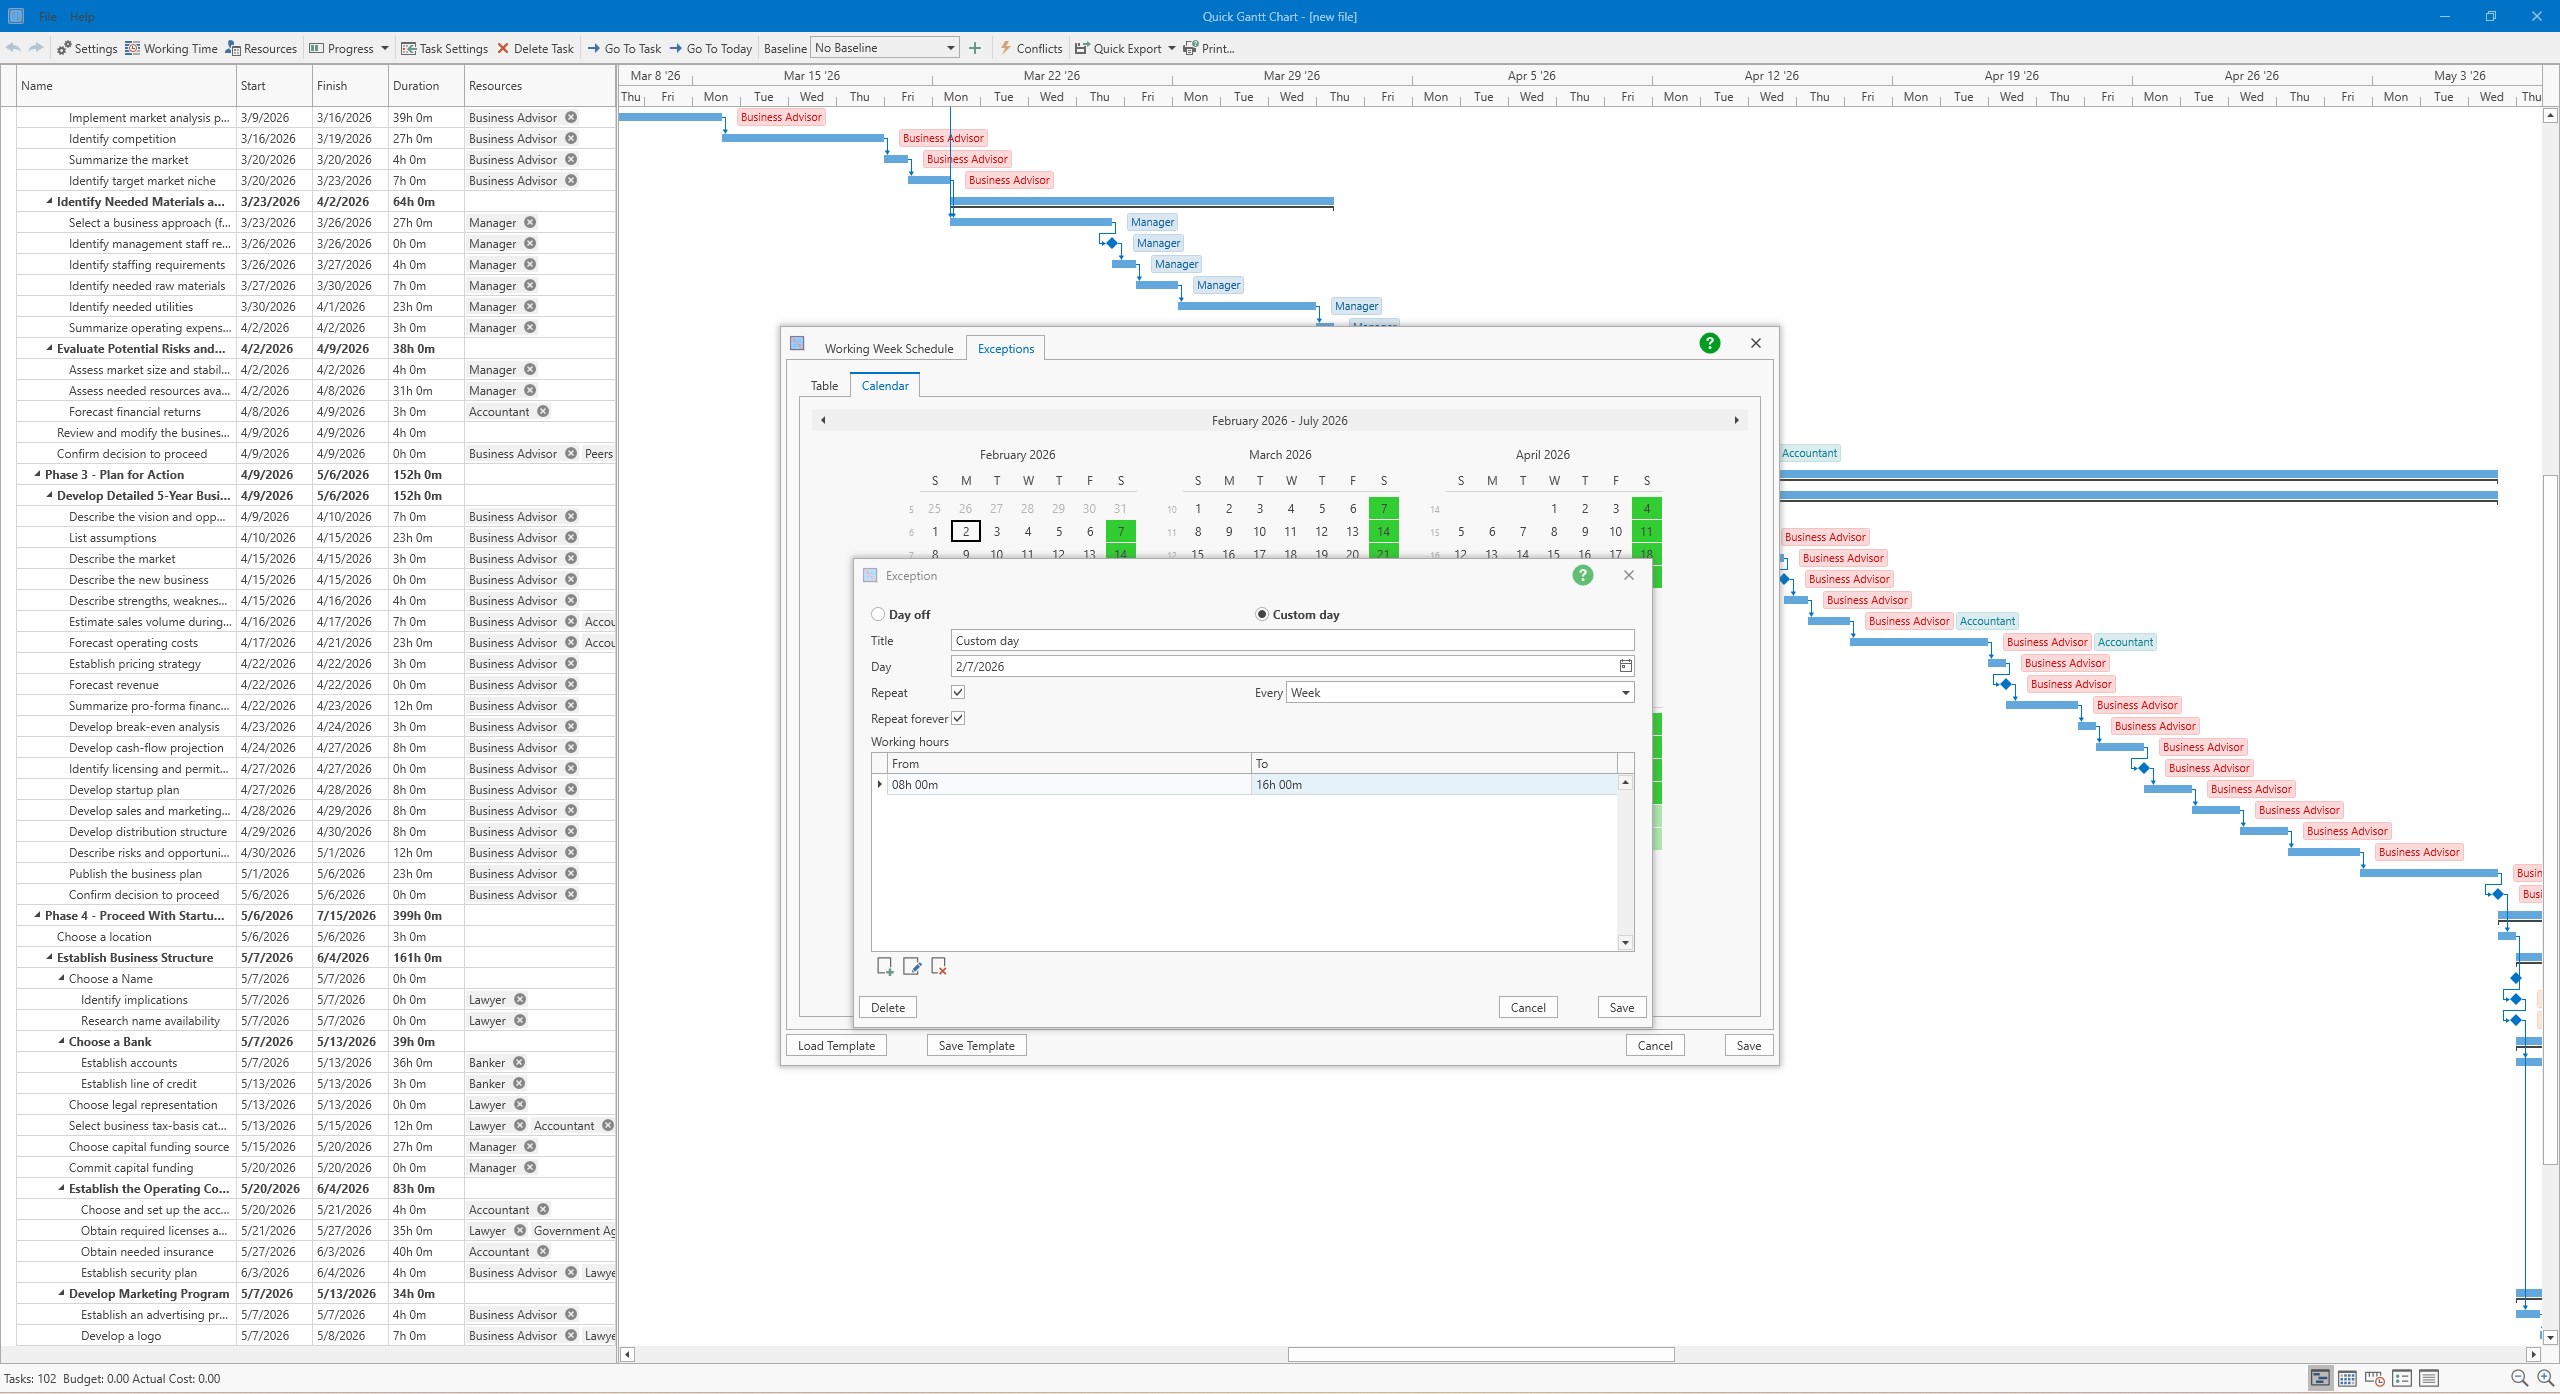Viewport: 2560px width, 1394px height.
Task: Switch to the Table tab
Action: tap(824, 386)
